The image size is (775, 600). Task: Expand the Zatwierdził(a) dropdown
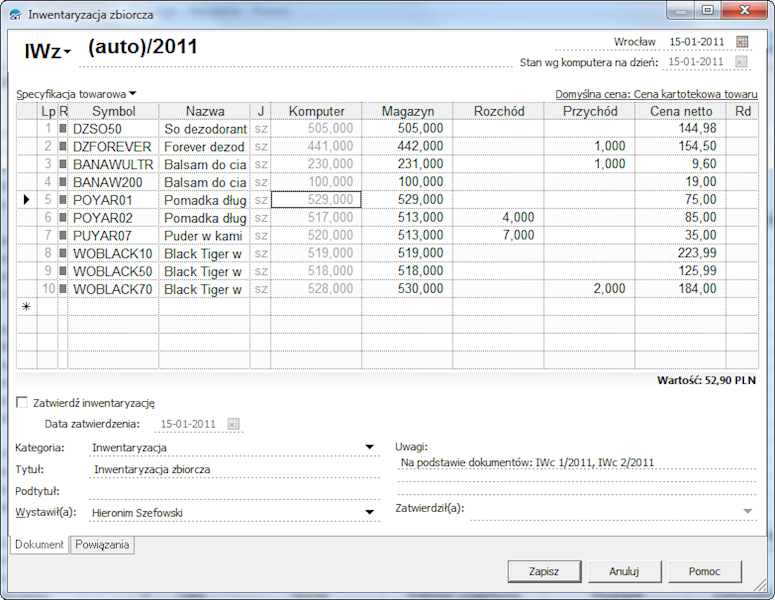point(747,510)
